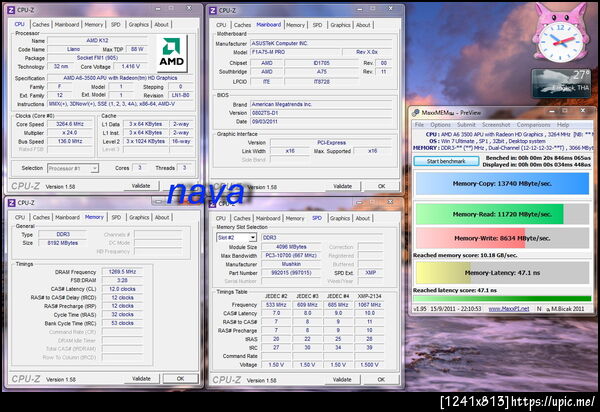Click the BIOS Brand American Megatrends Inc.
The image size is (600, 412).
321,104
